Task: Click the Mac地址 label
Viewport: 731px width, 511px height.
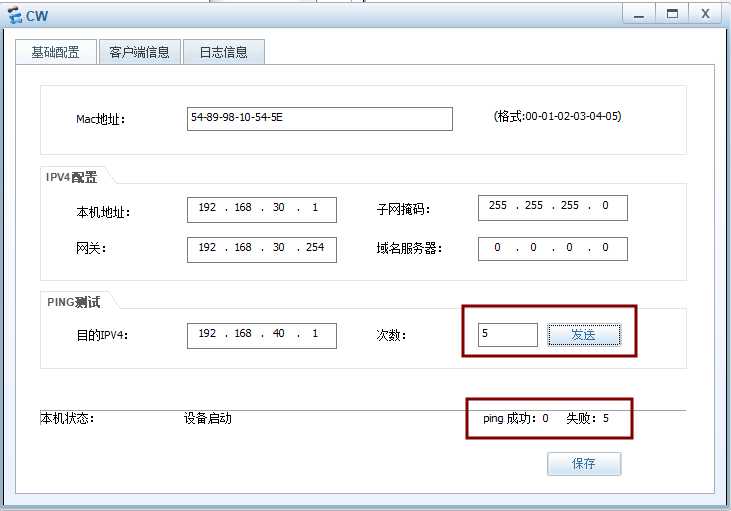Action: point(101,119)
